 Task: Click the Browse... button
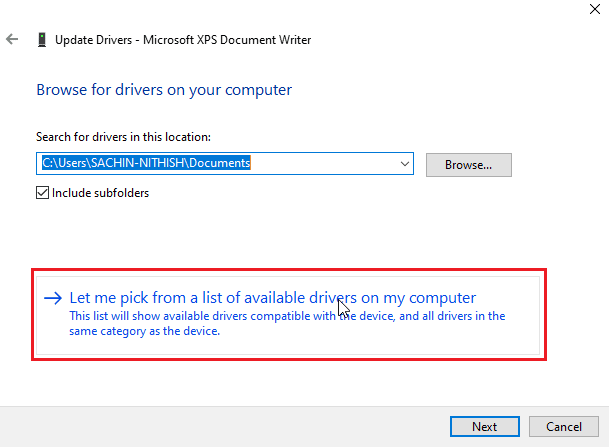click(x=468, y=164)
